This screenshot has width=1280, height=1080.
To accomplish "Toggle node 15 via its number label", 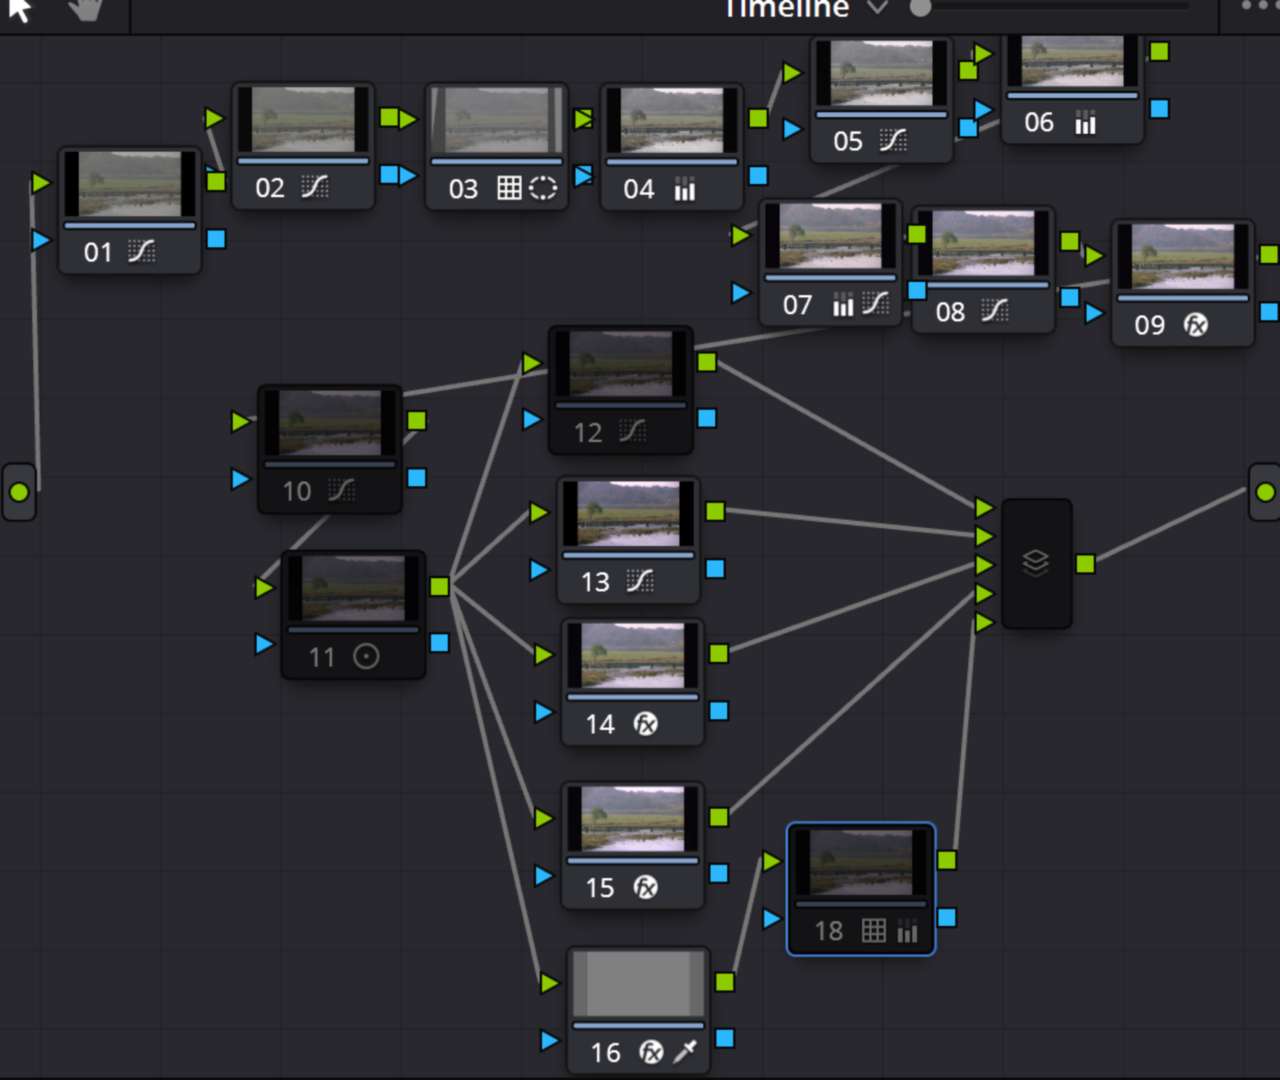I will coord(600,888).
